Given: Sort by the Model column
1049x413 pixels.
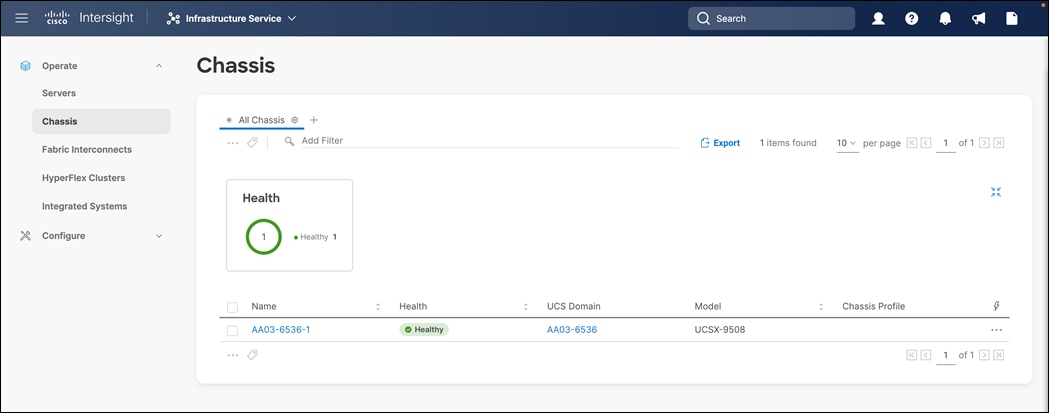Looking at the screenshot, I should [821, 307].
